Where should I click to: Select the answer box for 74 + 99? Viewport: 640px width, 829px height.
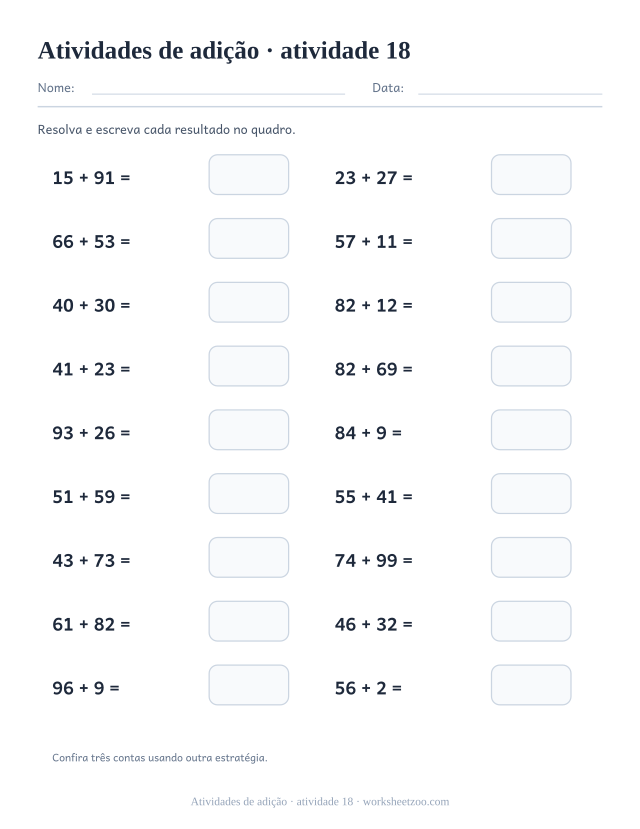click(x=531, y=557)
